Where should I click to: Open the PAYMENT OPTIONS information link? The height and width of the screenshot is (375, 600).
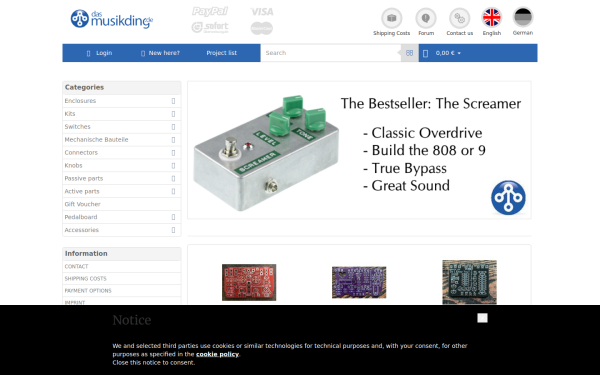pos(88,291)
